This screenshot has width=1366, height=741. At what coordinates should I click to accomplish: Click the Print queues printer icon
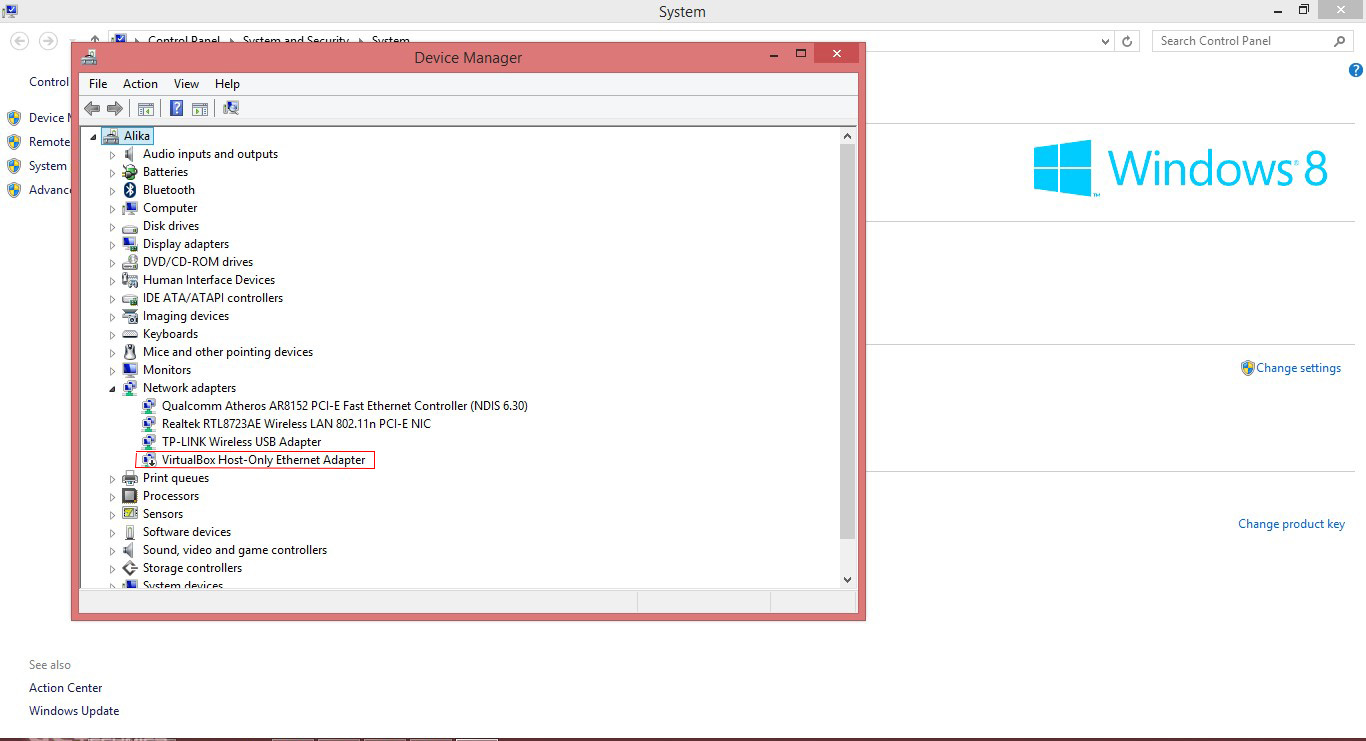129,478
